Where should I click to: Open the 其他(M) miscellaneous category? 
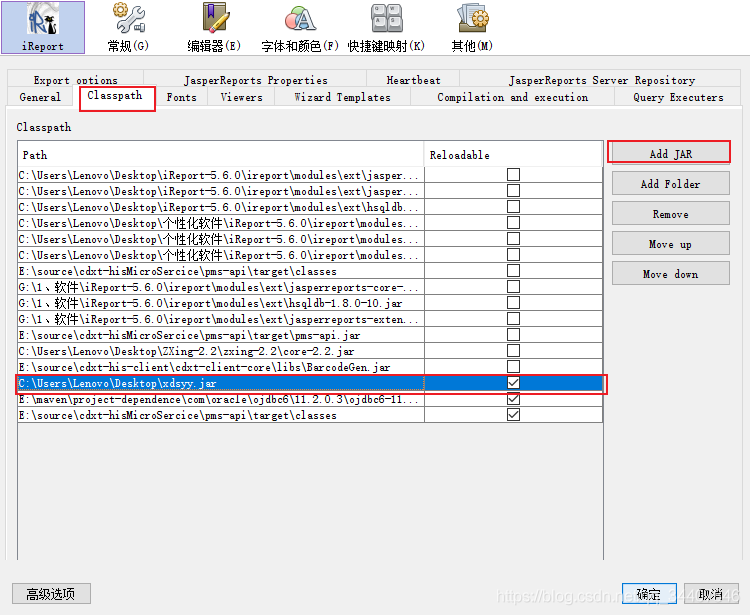point(472,27)
